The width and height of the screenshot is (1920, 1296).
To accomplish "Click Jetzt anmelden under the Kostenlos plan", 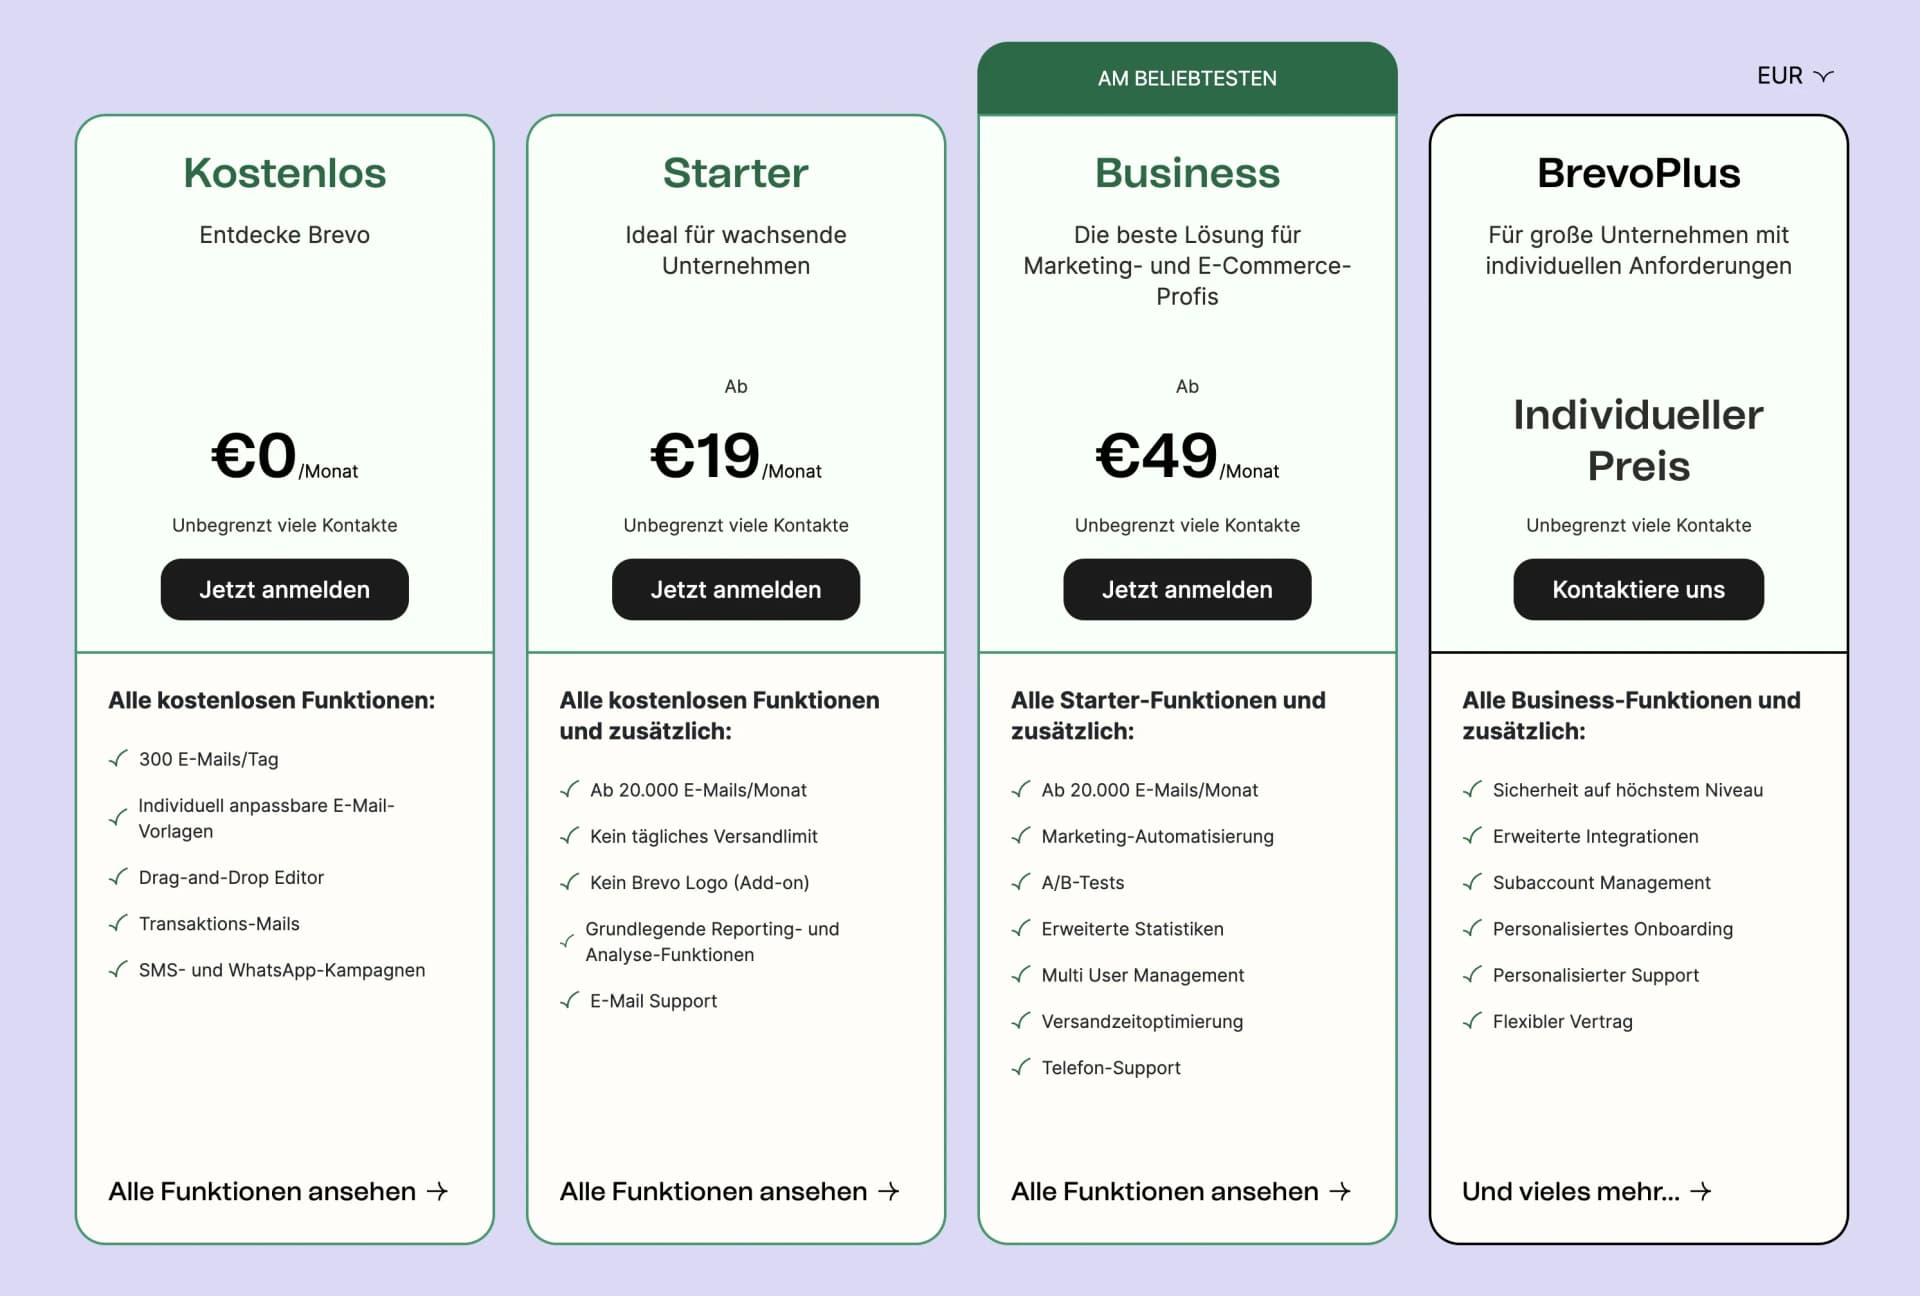I will point(284,590).
